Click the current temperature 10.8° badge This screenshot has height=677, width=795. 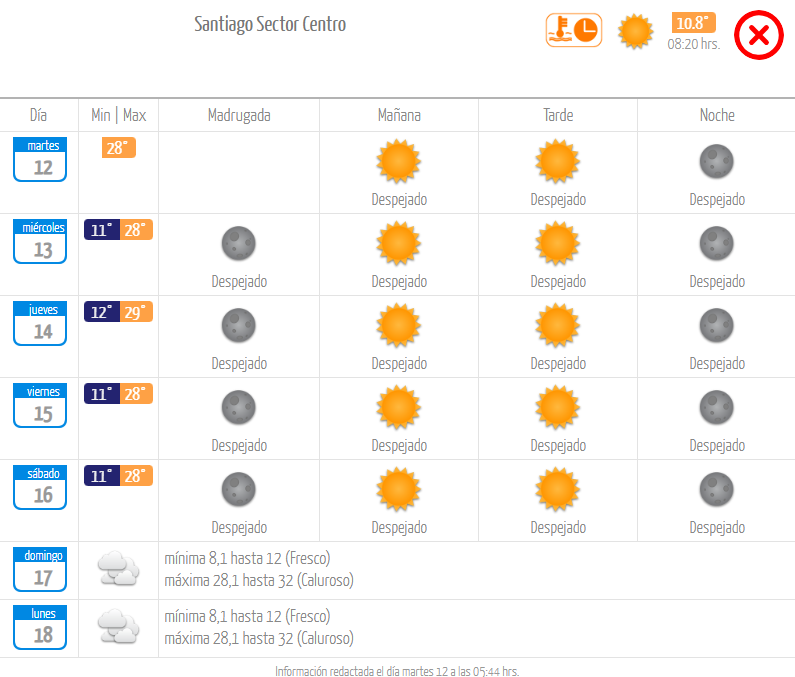[x=694, y=23]
